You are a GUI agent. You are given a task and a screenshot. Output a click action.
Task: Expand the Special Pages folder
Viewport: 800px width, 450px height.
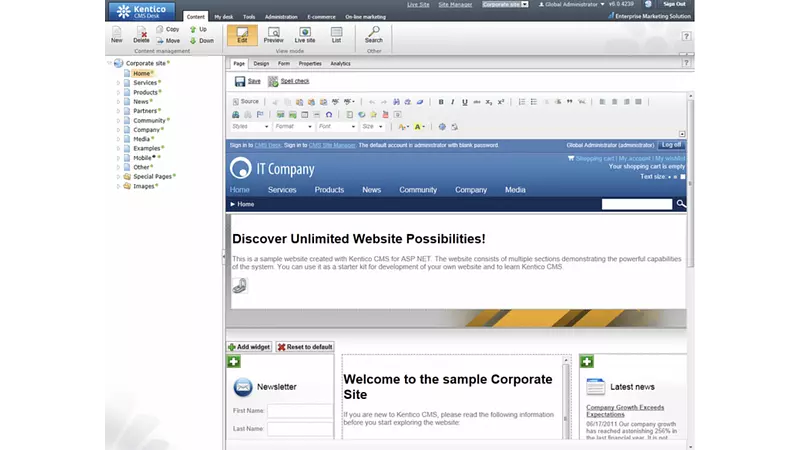click(x=118, y=177)
